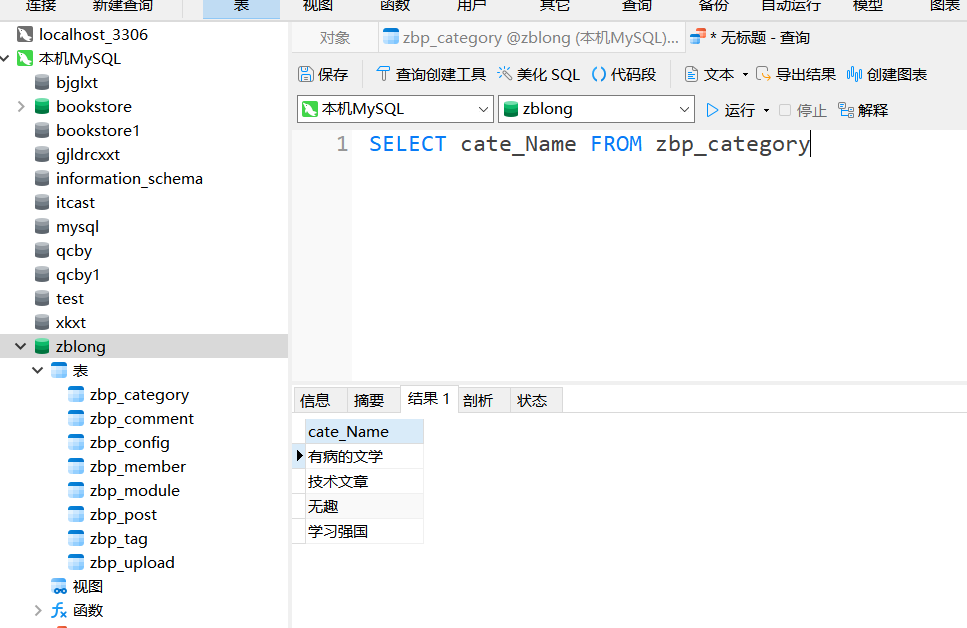The height and width of the screenshot is (628, 967).
Task: Open the dropdown arrow next to 文本
Action: (x=745, y=75)
